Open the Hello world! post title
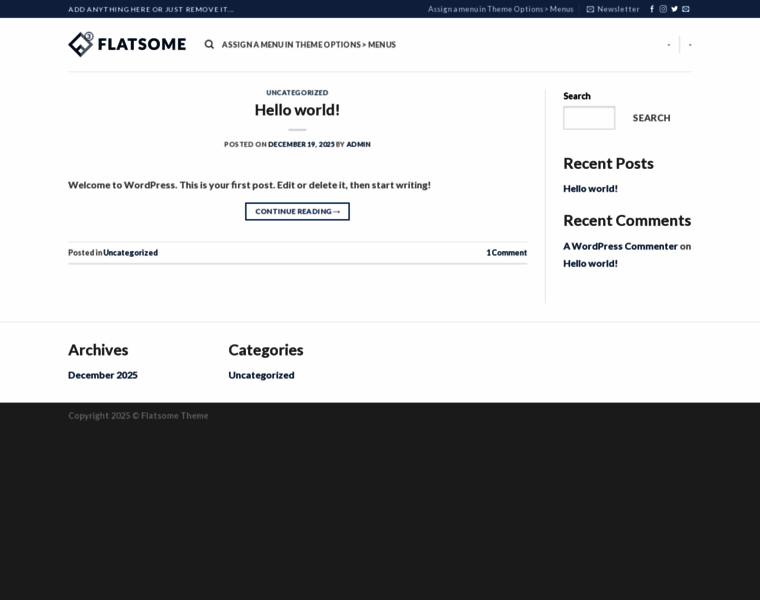 pyautogui.click(x=297, y=110)
